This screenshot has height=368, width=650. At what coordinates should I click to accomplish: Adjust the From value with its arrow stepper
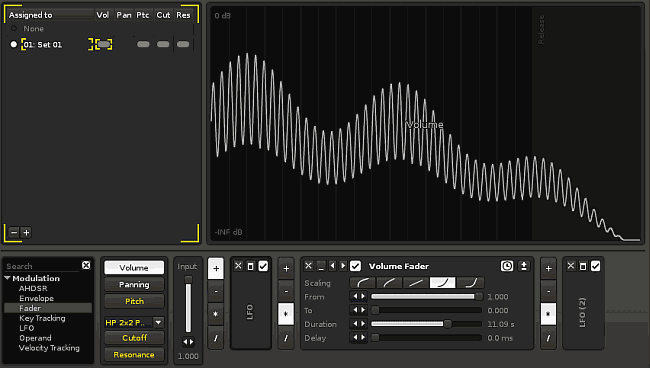(359, 296)
